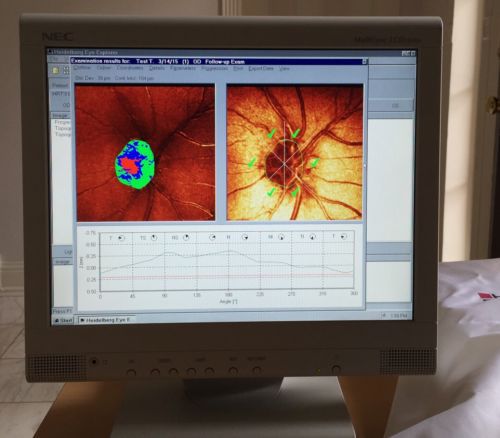Open the Export Data menu
Viewport: 500px width, 438px height.
[261, 68]
